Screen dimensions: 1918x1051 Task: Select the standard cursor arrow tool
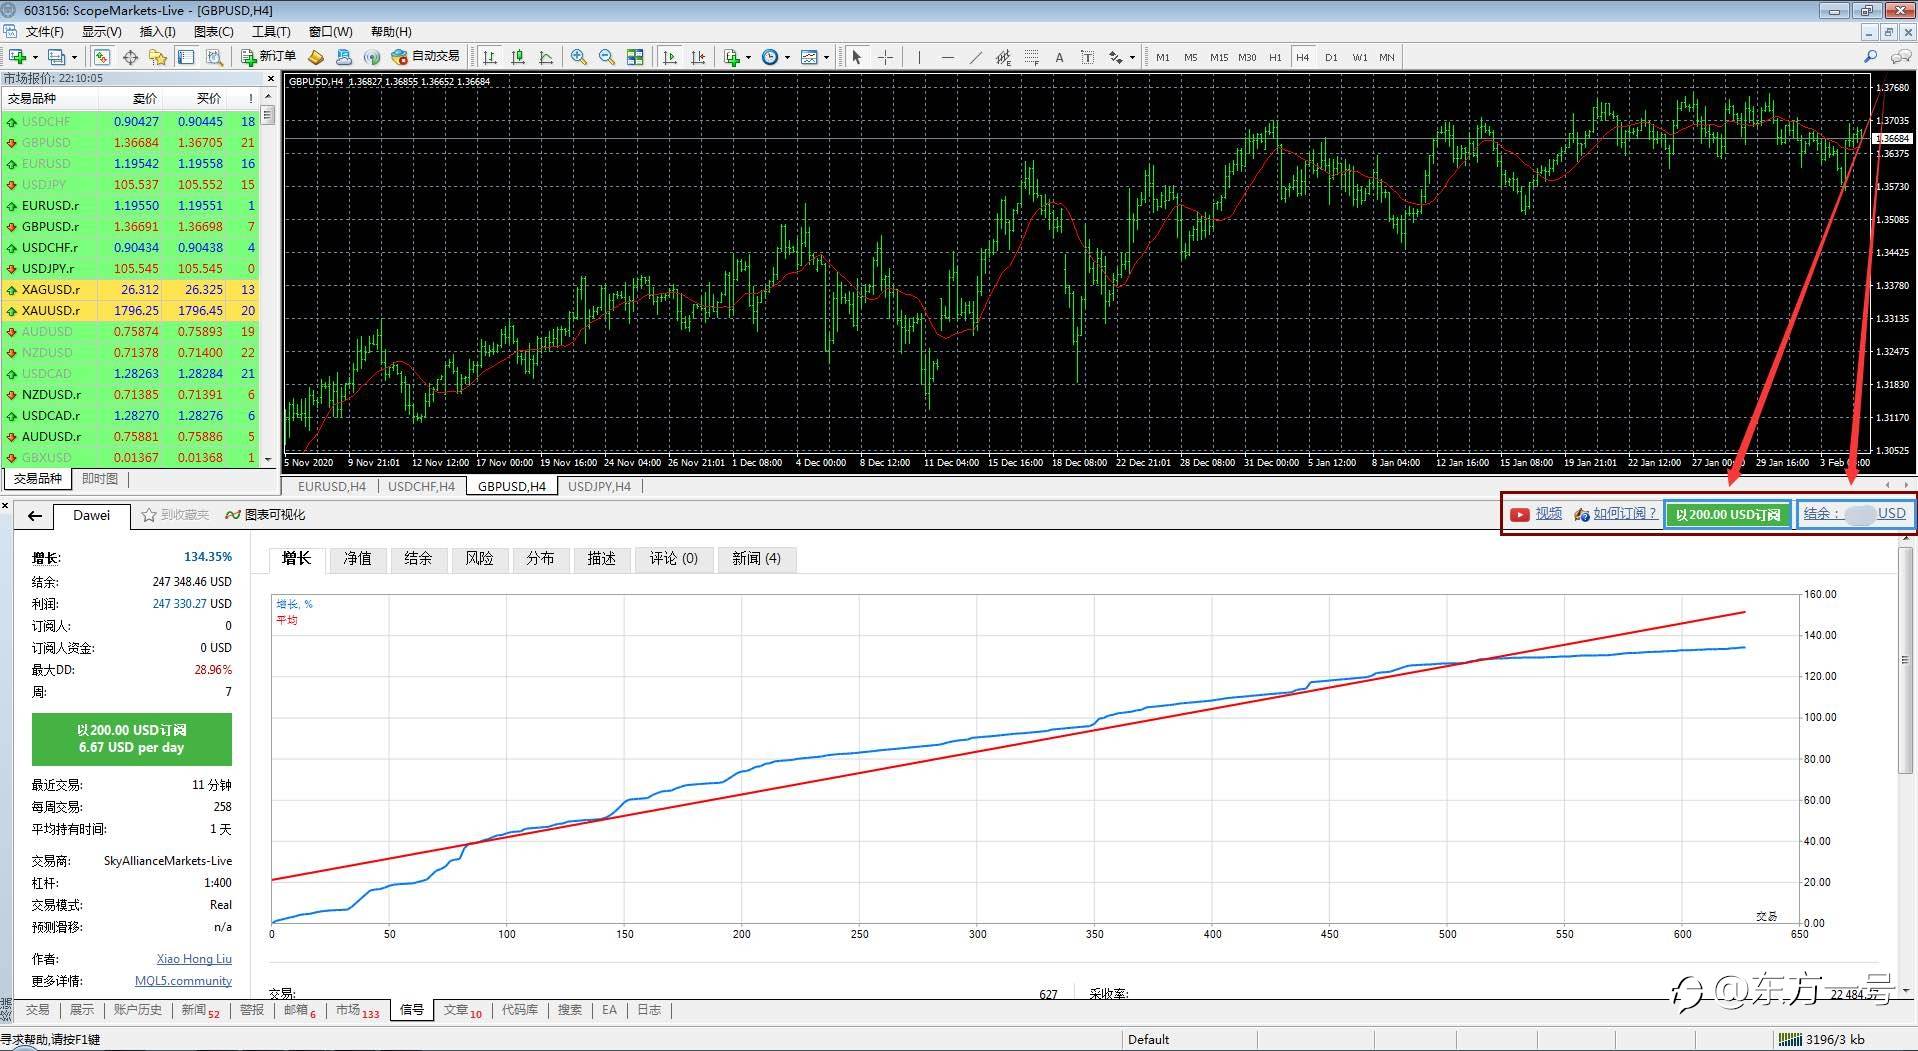(x=856, y=57)
